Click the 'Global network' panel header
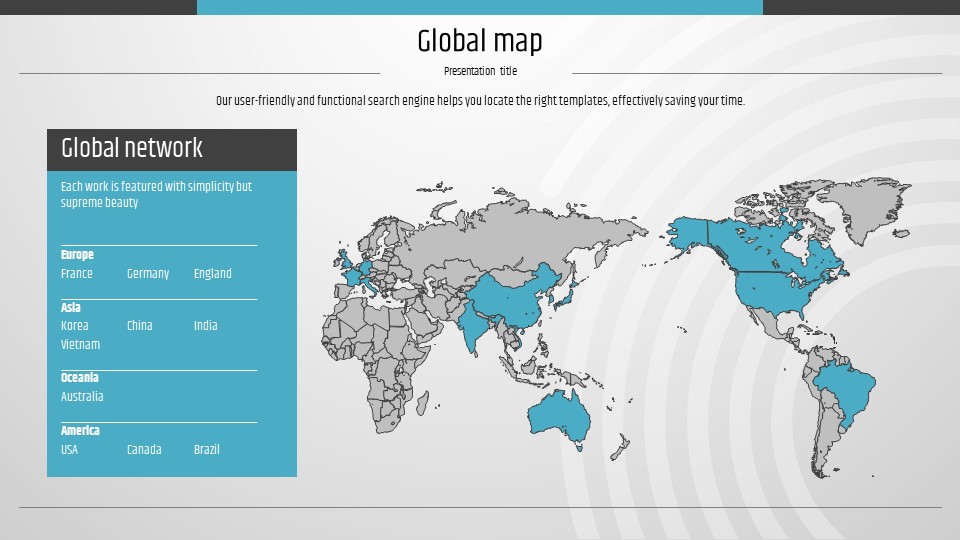The width and height of the screenshot is (960, 540). (132, 149)
